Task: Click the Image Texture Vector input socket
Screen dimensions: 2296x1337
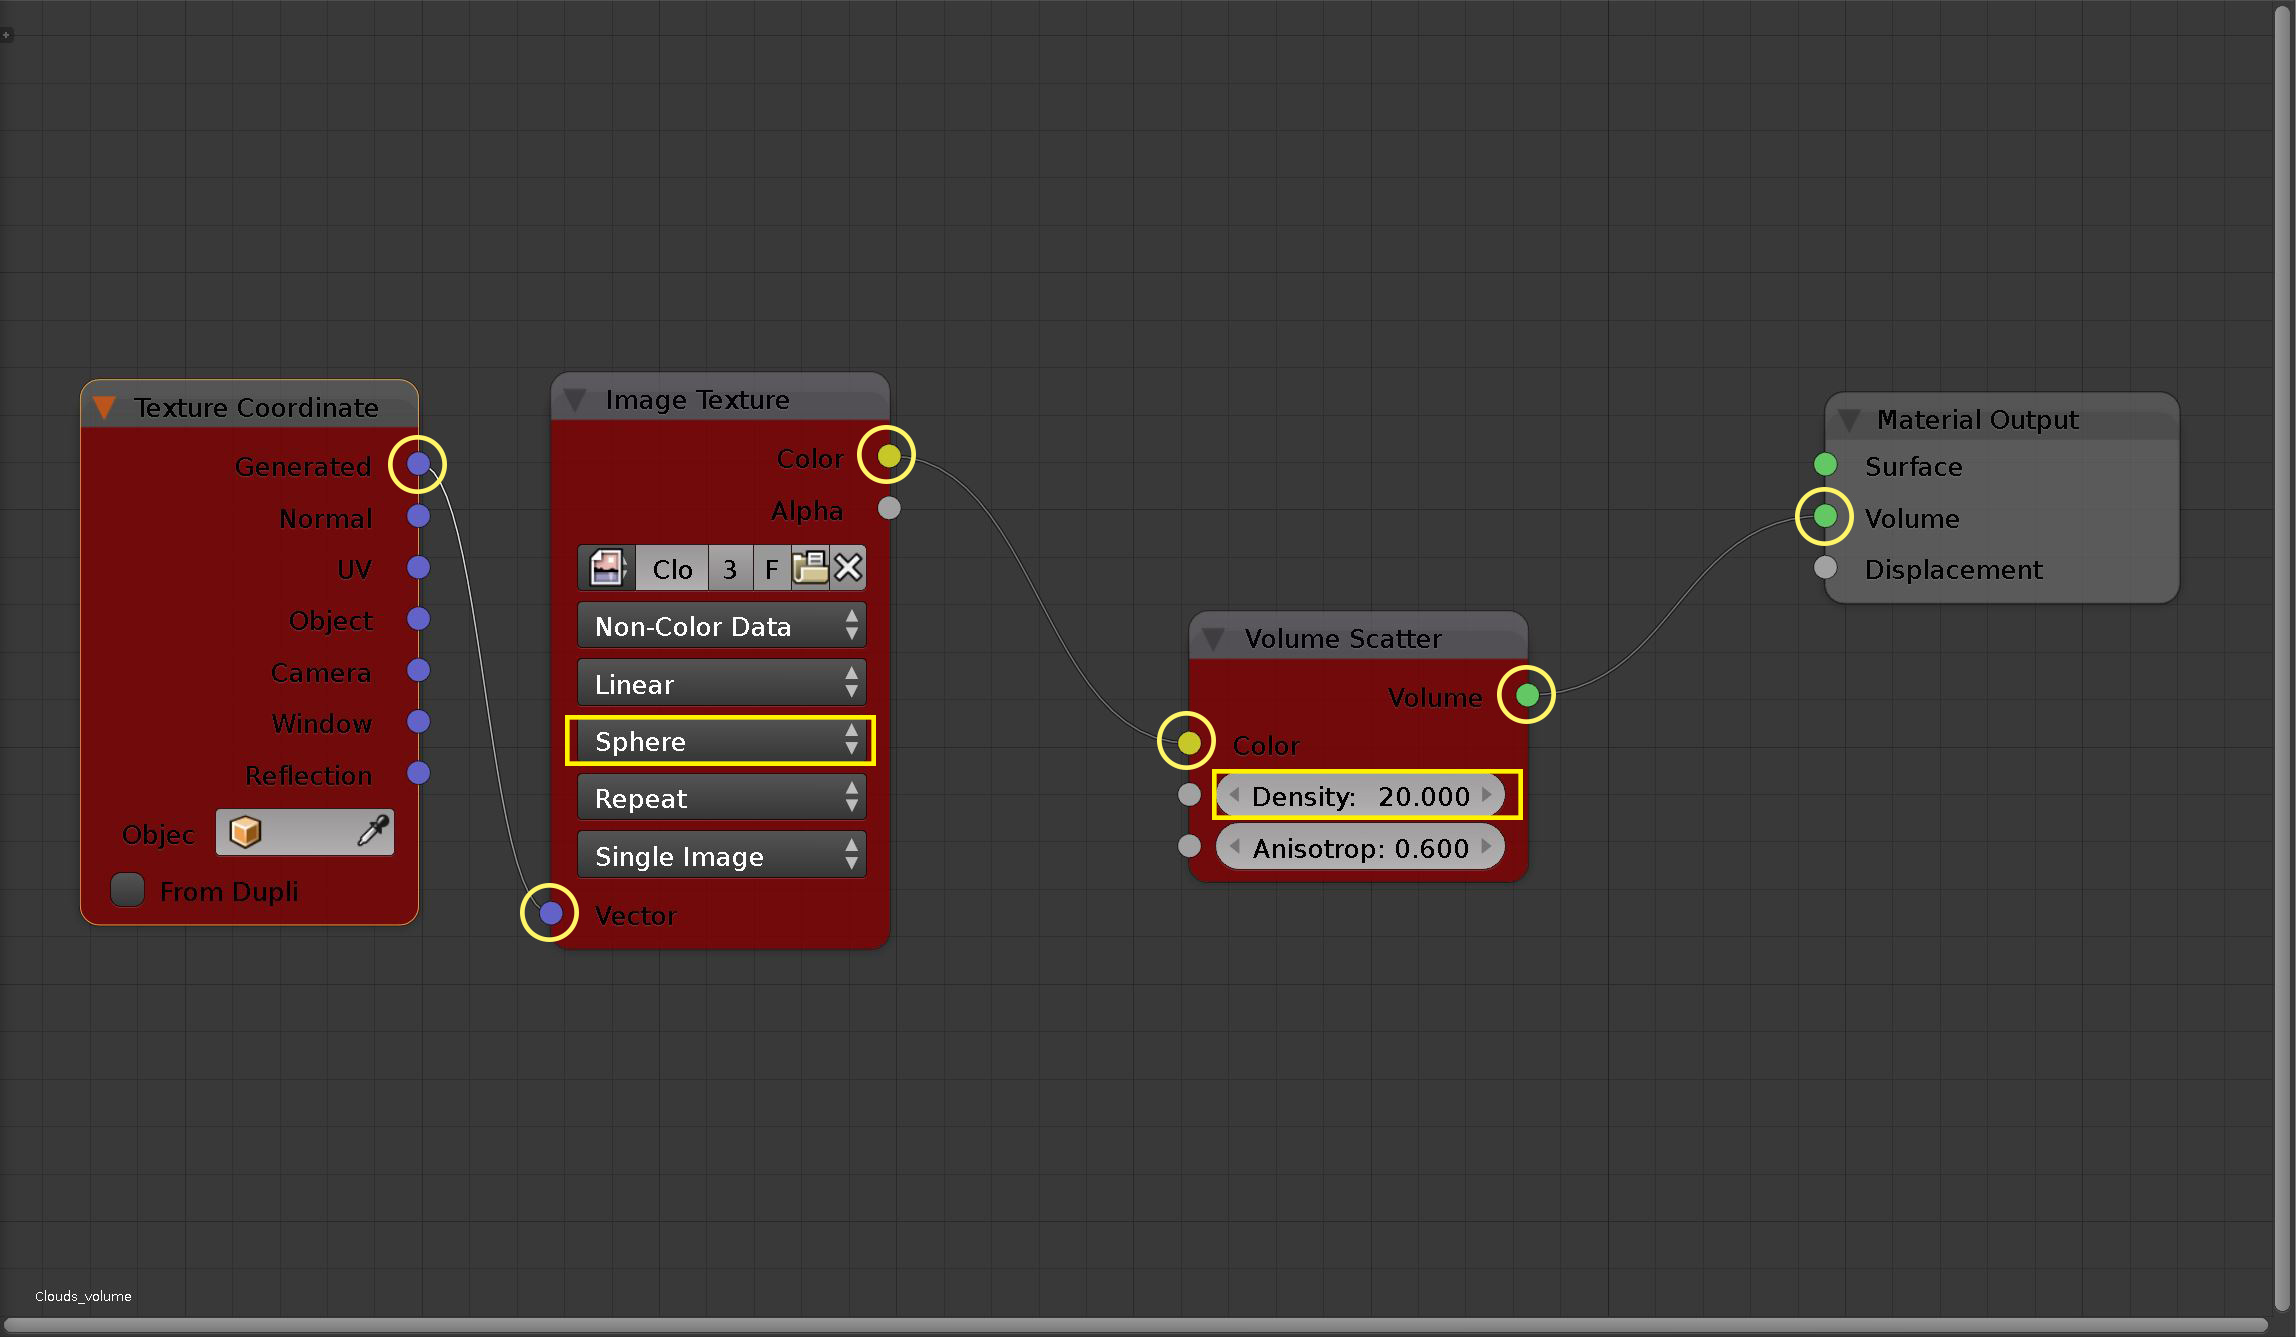Action: [550, 913]
